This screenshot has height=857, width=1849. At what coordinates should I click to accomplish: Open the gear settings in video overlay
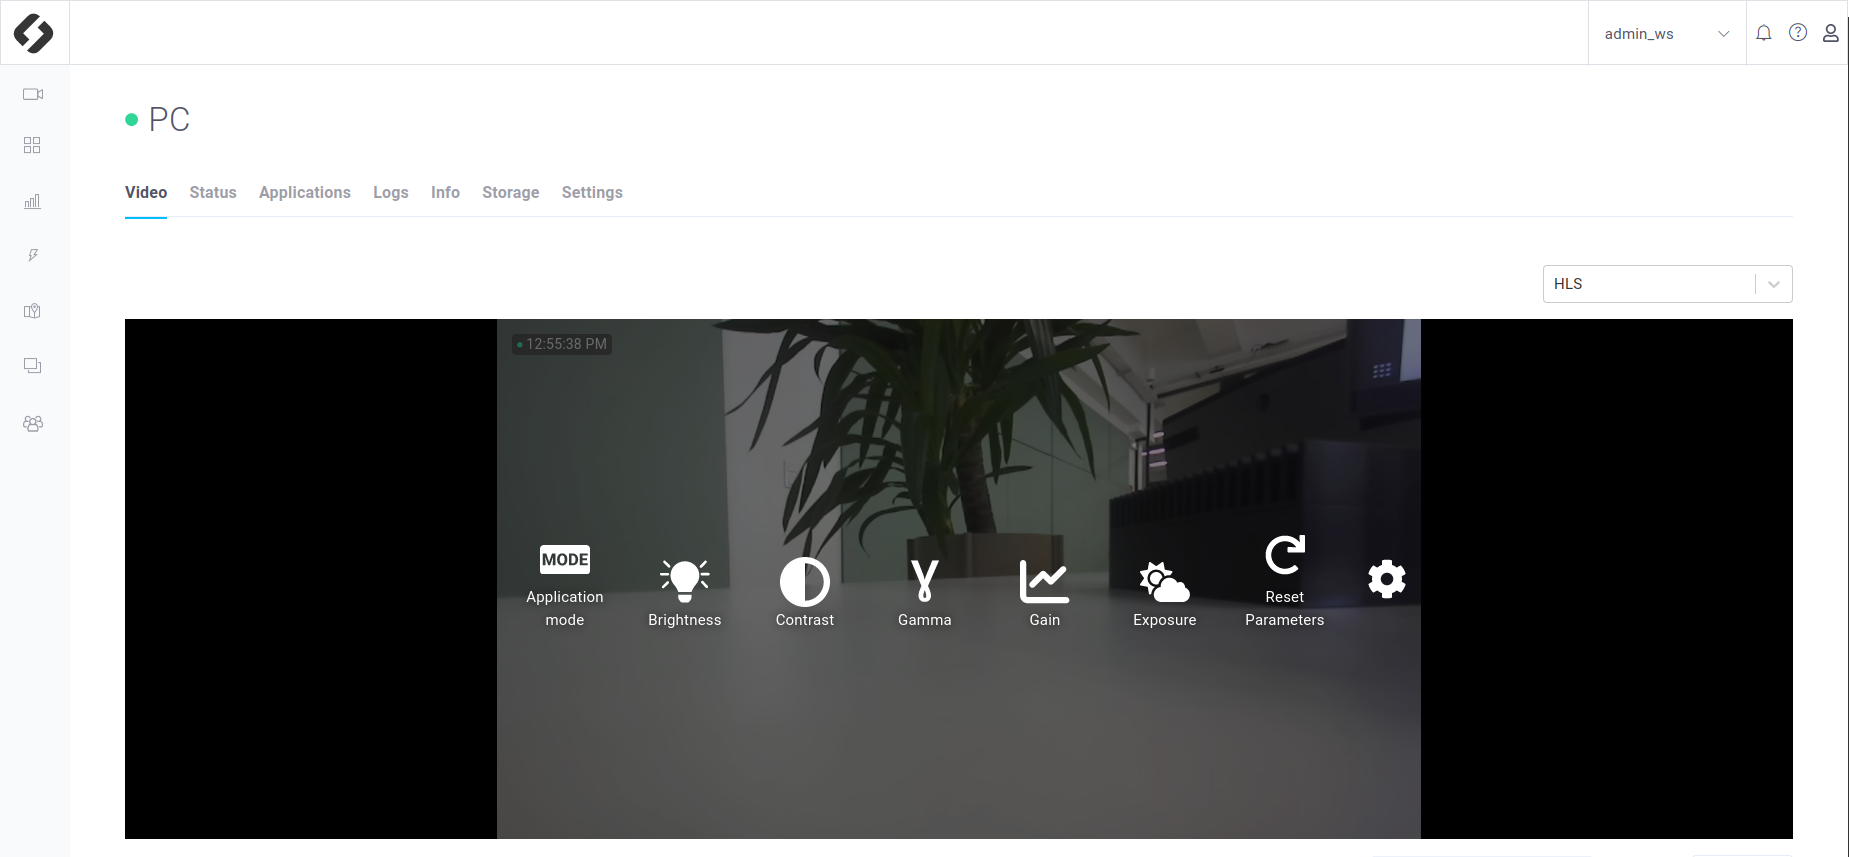(1387, 579)
